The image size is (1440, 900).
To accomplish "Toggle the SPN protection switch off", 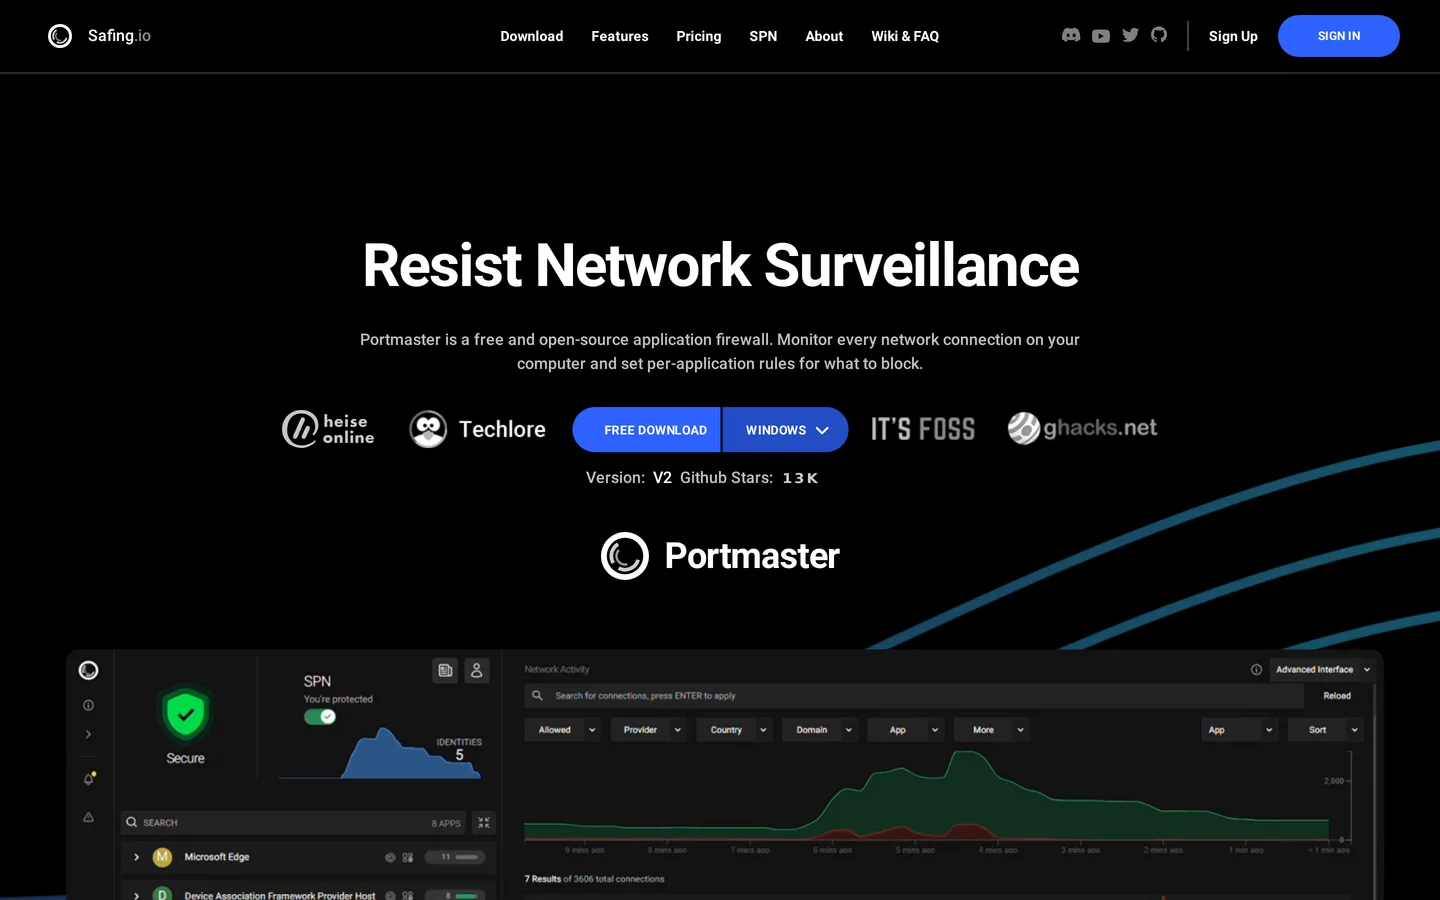I will point(320,717).
